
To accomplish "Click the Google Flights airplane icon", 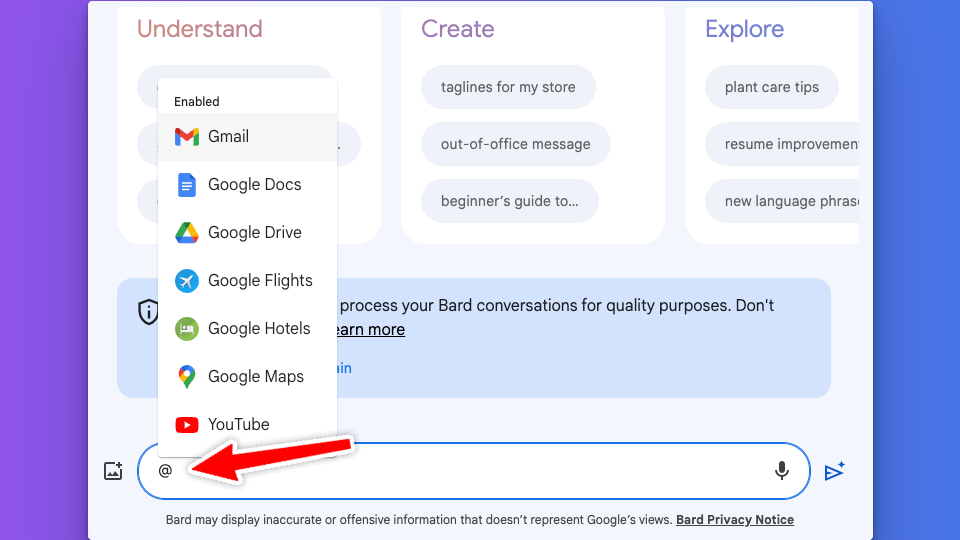I will [x=187, y=281].
